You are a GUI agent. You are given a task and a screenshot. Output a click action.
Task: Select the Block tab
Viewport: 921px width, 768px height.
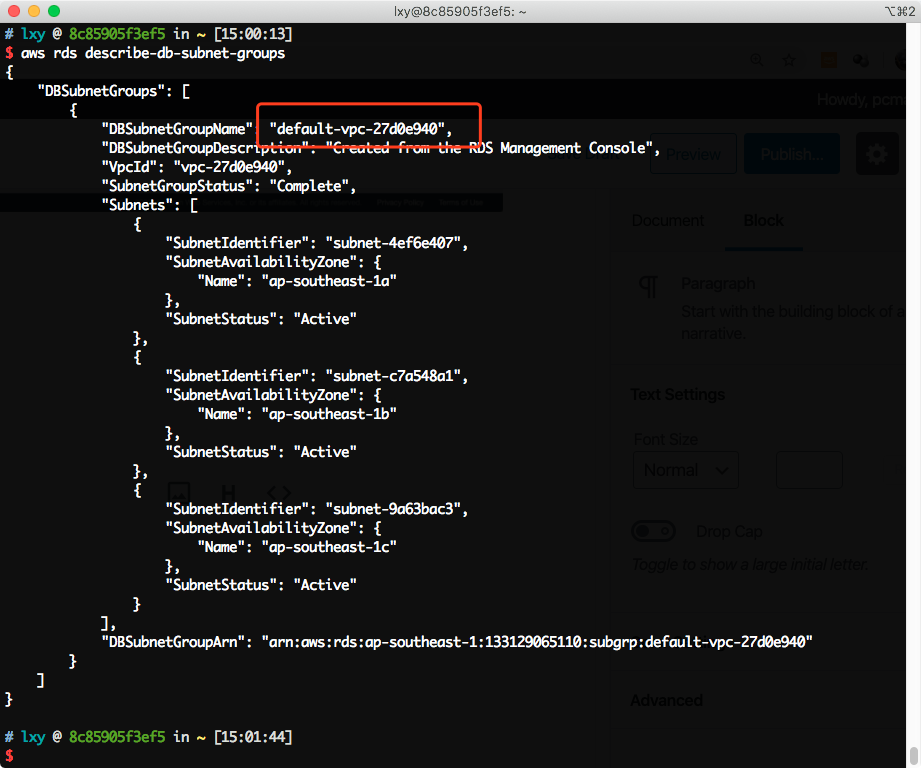(x=763, y=221)
